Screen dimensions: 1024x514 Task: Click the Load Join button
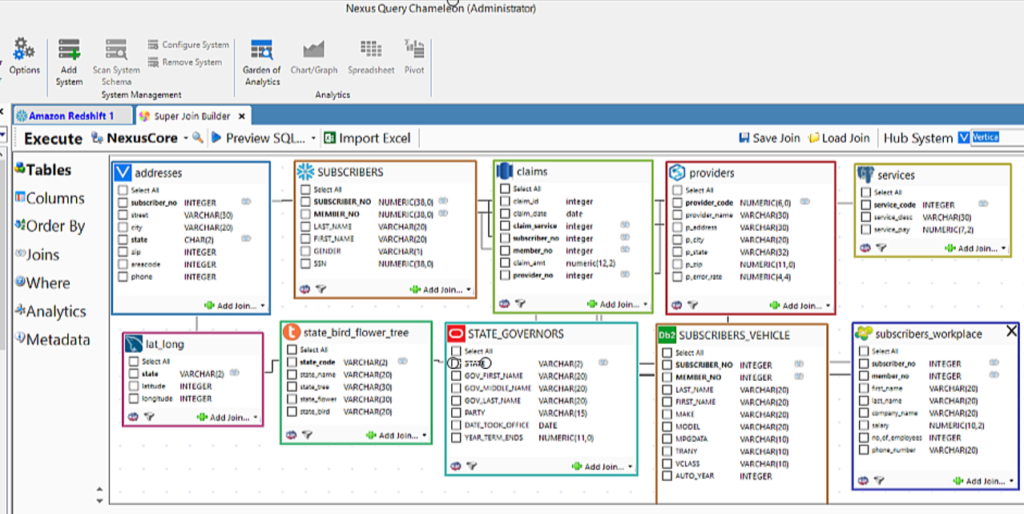point(839,138)
